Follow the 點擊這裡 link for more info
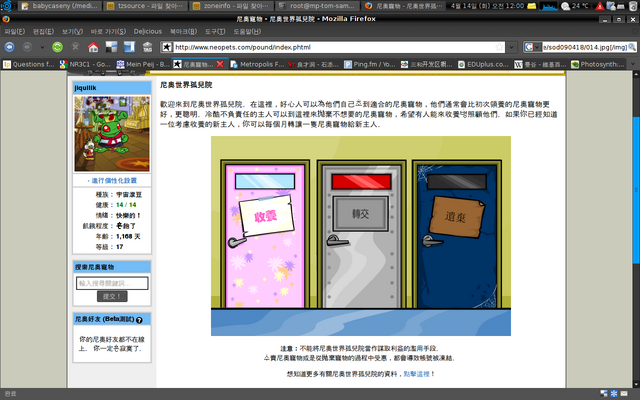This screenshot has height=400, width=640. click(x=416, y=374)
